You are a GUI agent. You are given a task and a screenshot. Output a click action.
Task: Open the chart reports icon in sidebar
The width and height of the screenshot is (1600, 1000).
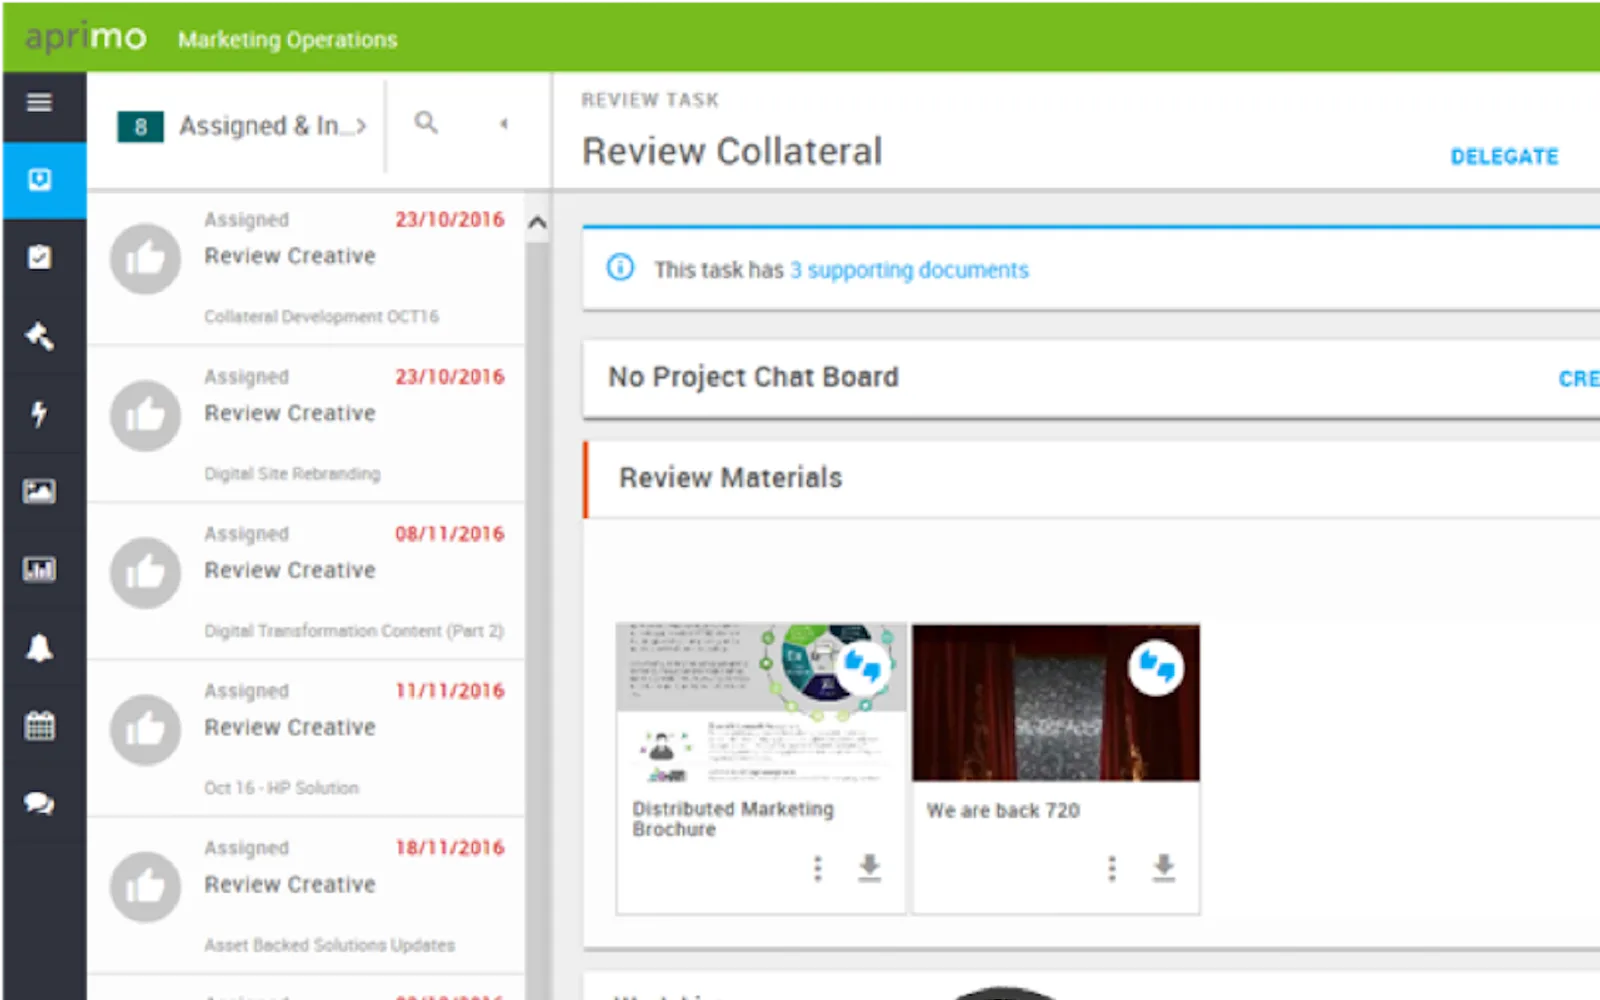(x=39, y=569)
